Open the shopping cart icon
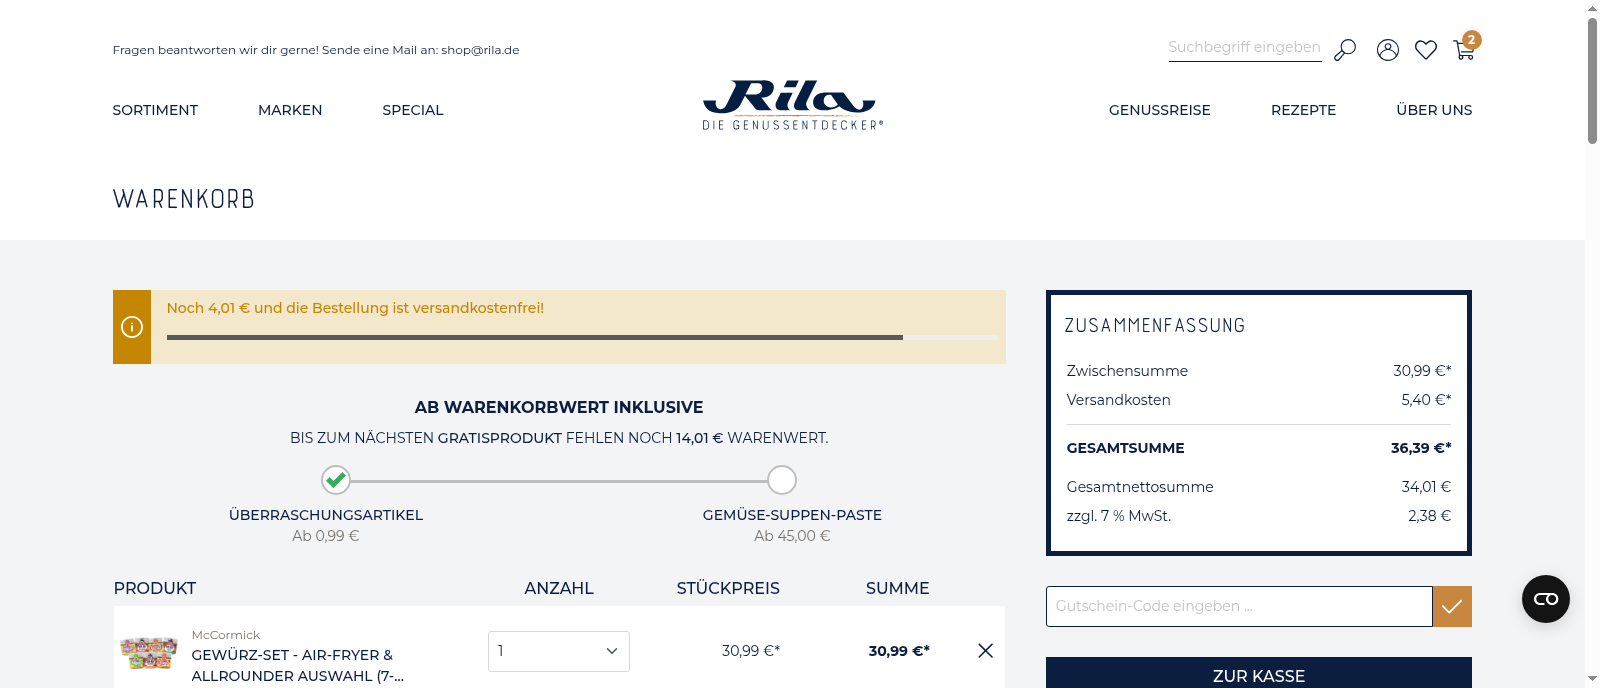Viewport: 1600px width, 688px height. pos(1465,49)
